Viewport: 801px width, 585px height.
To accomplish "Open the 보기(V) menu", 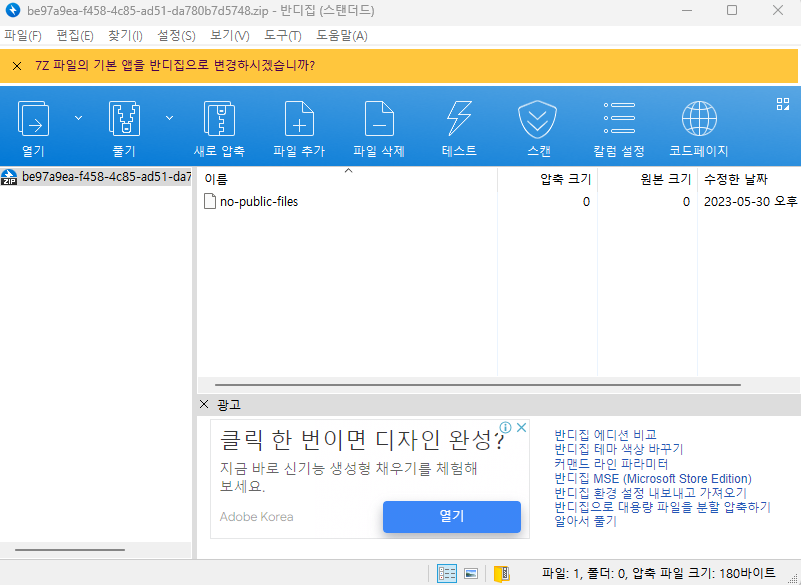I will click(230, 36).
